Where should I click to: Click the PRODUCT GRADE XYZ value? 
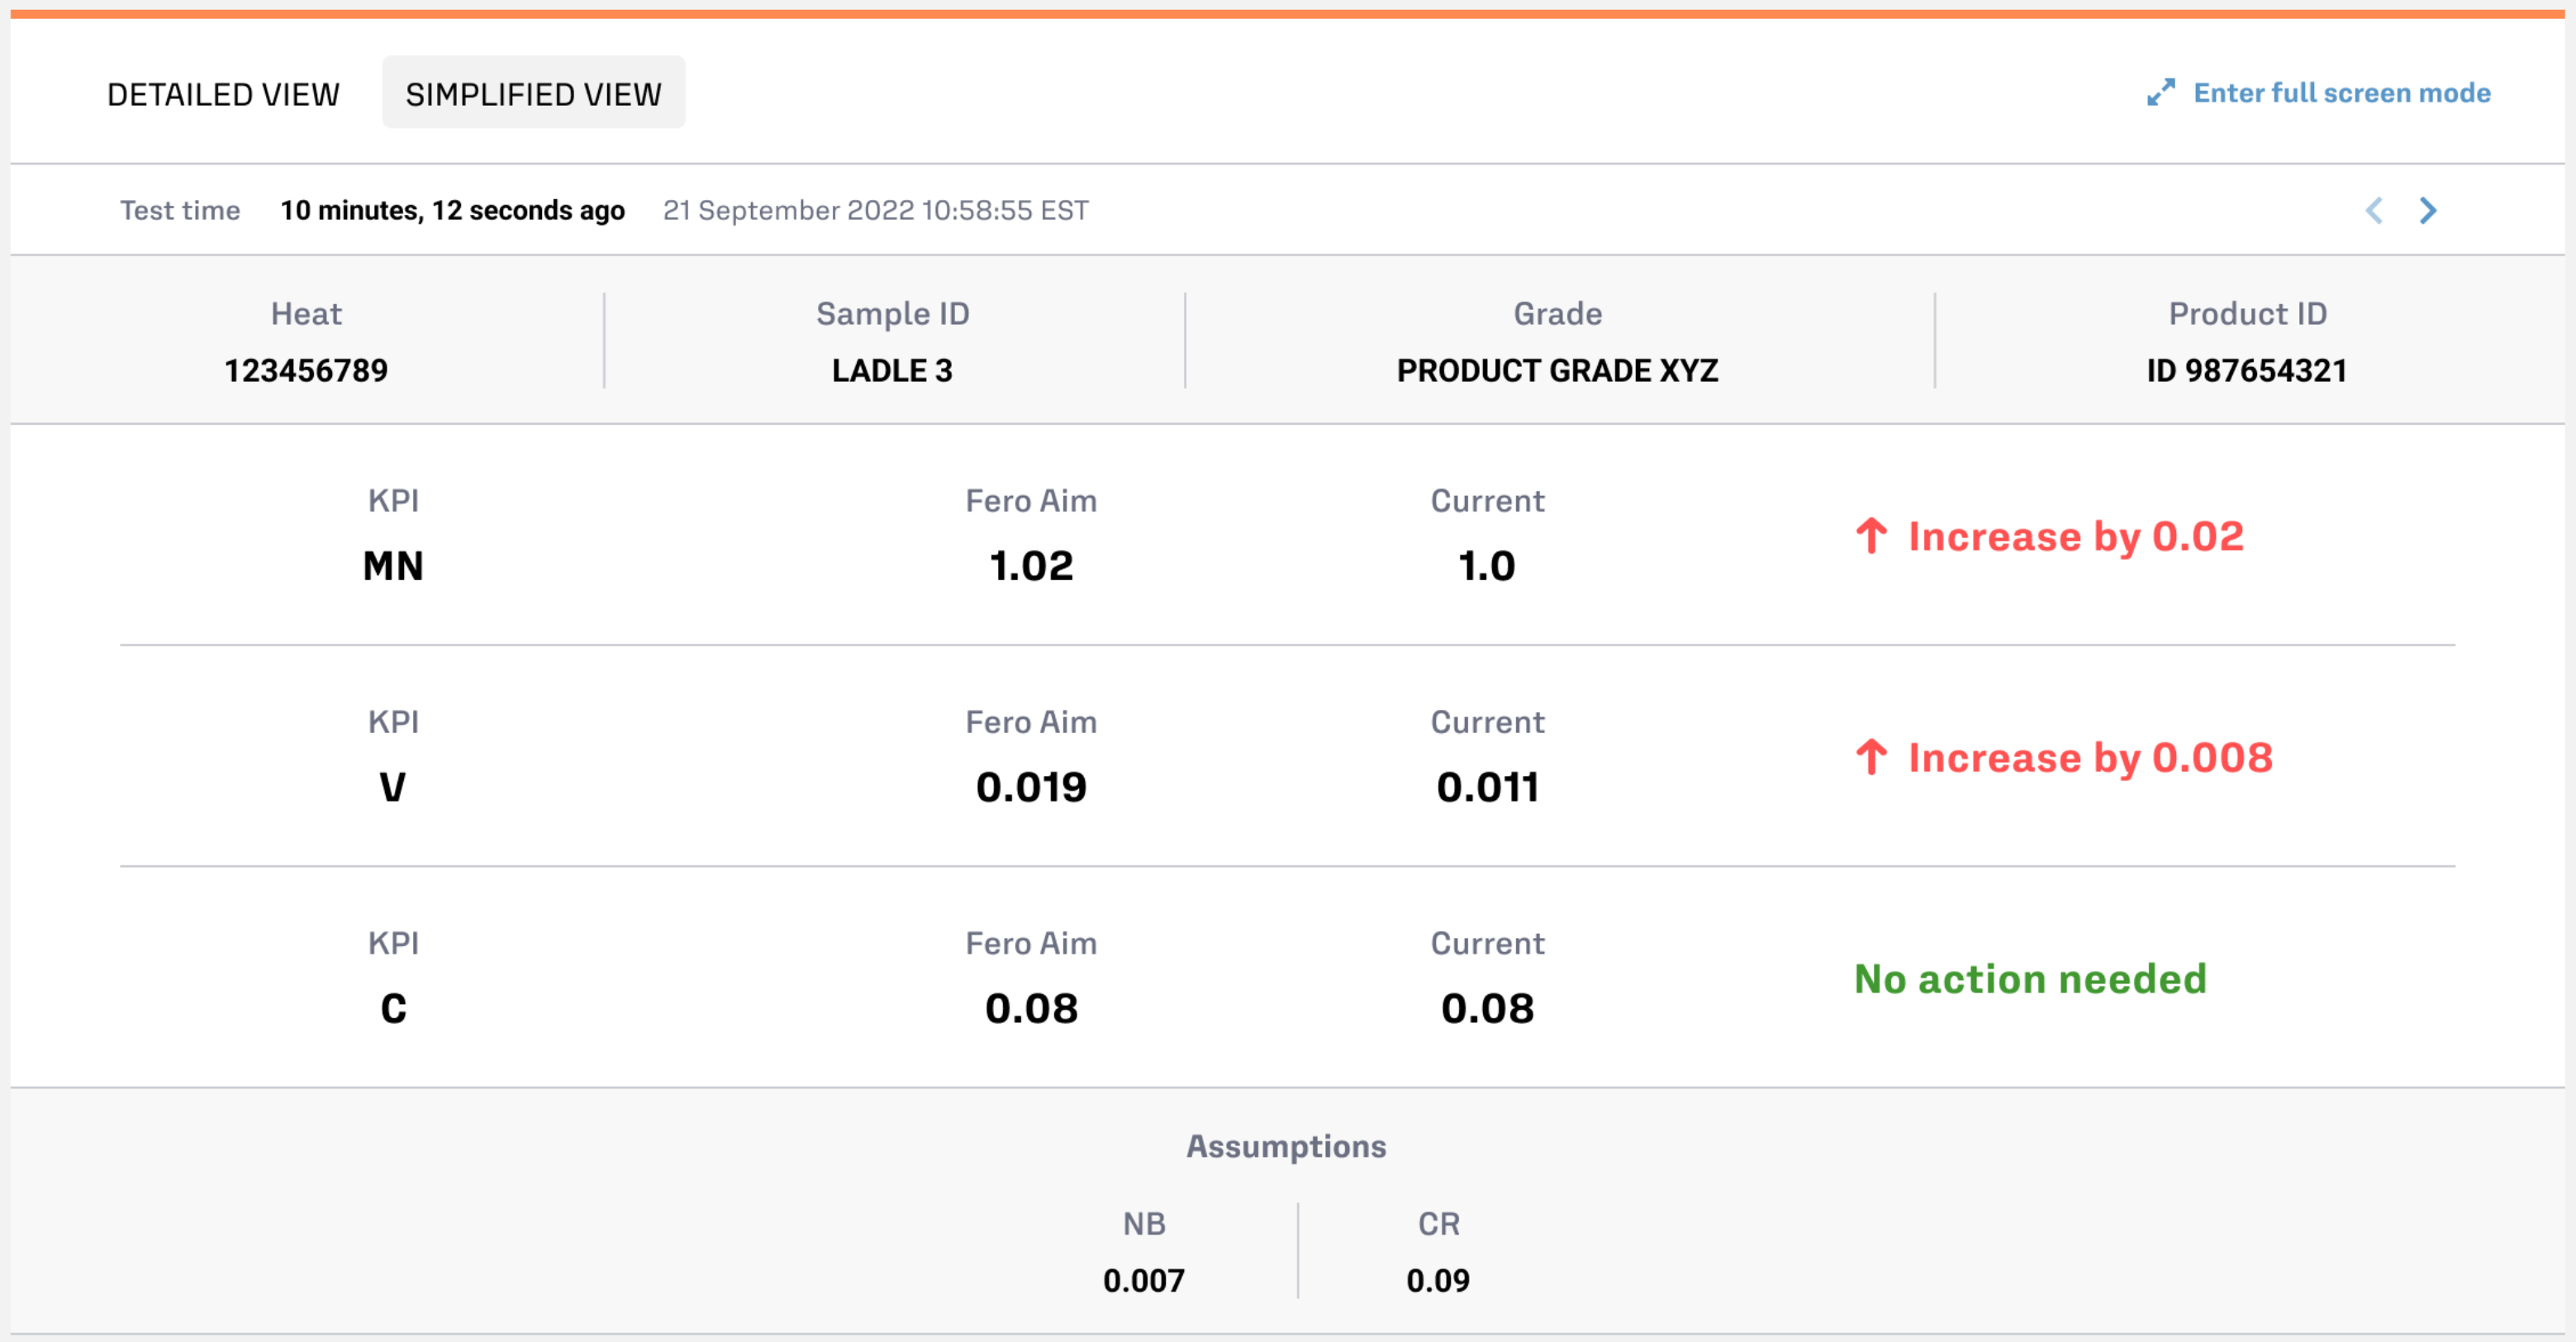(1557, 370)
